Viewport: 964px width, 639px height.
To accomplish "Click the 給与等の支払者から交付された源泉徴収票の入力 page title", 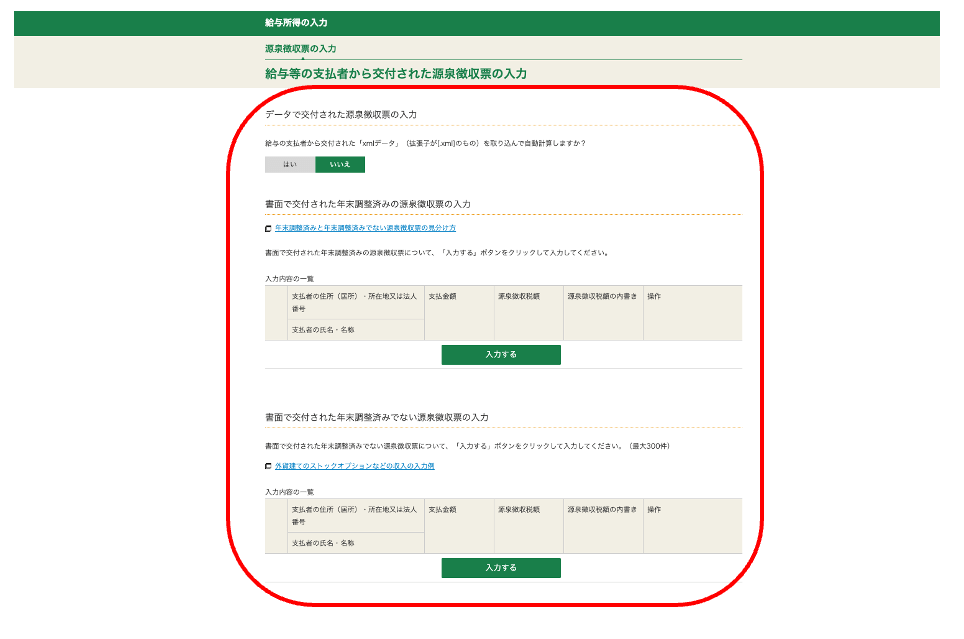I will (395, 74).
